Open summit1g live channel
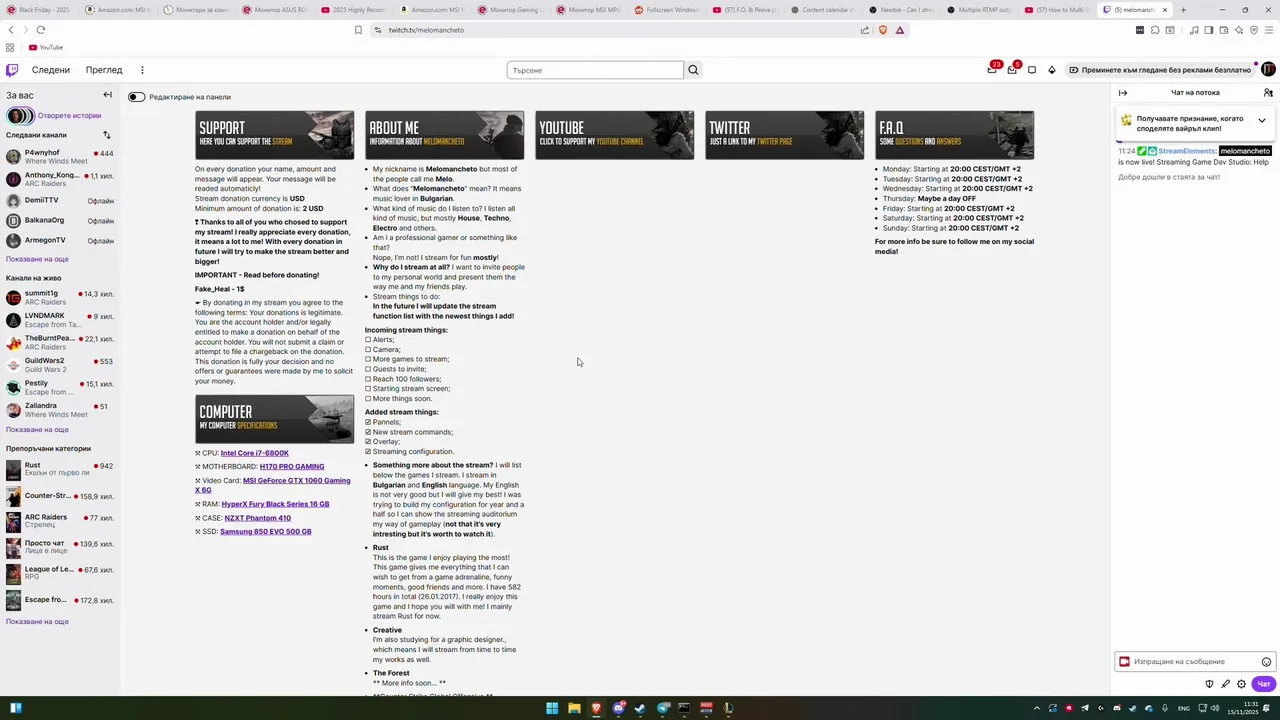1280x720 pixels. (60, 297)
